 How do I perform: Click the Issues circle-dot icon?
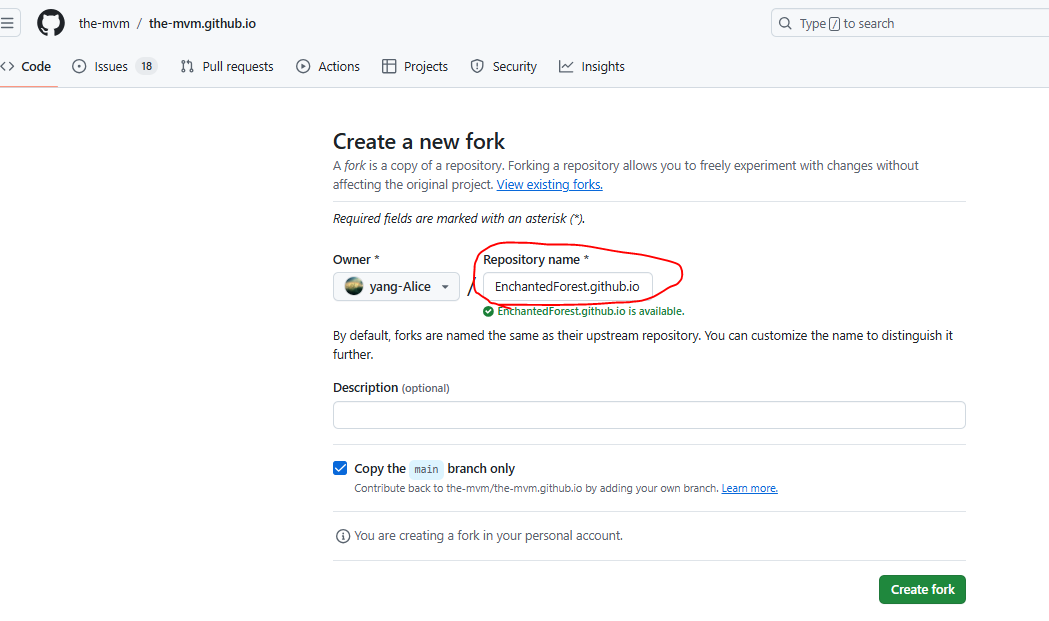[79, 66]
